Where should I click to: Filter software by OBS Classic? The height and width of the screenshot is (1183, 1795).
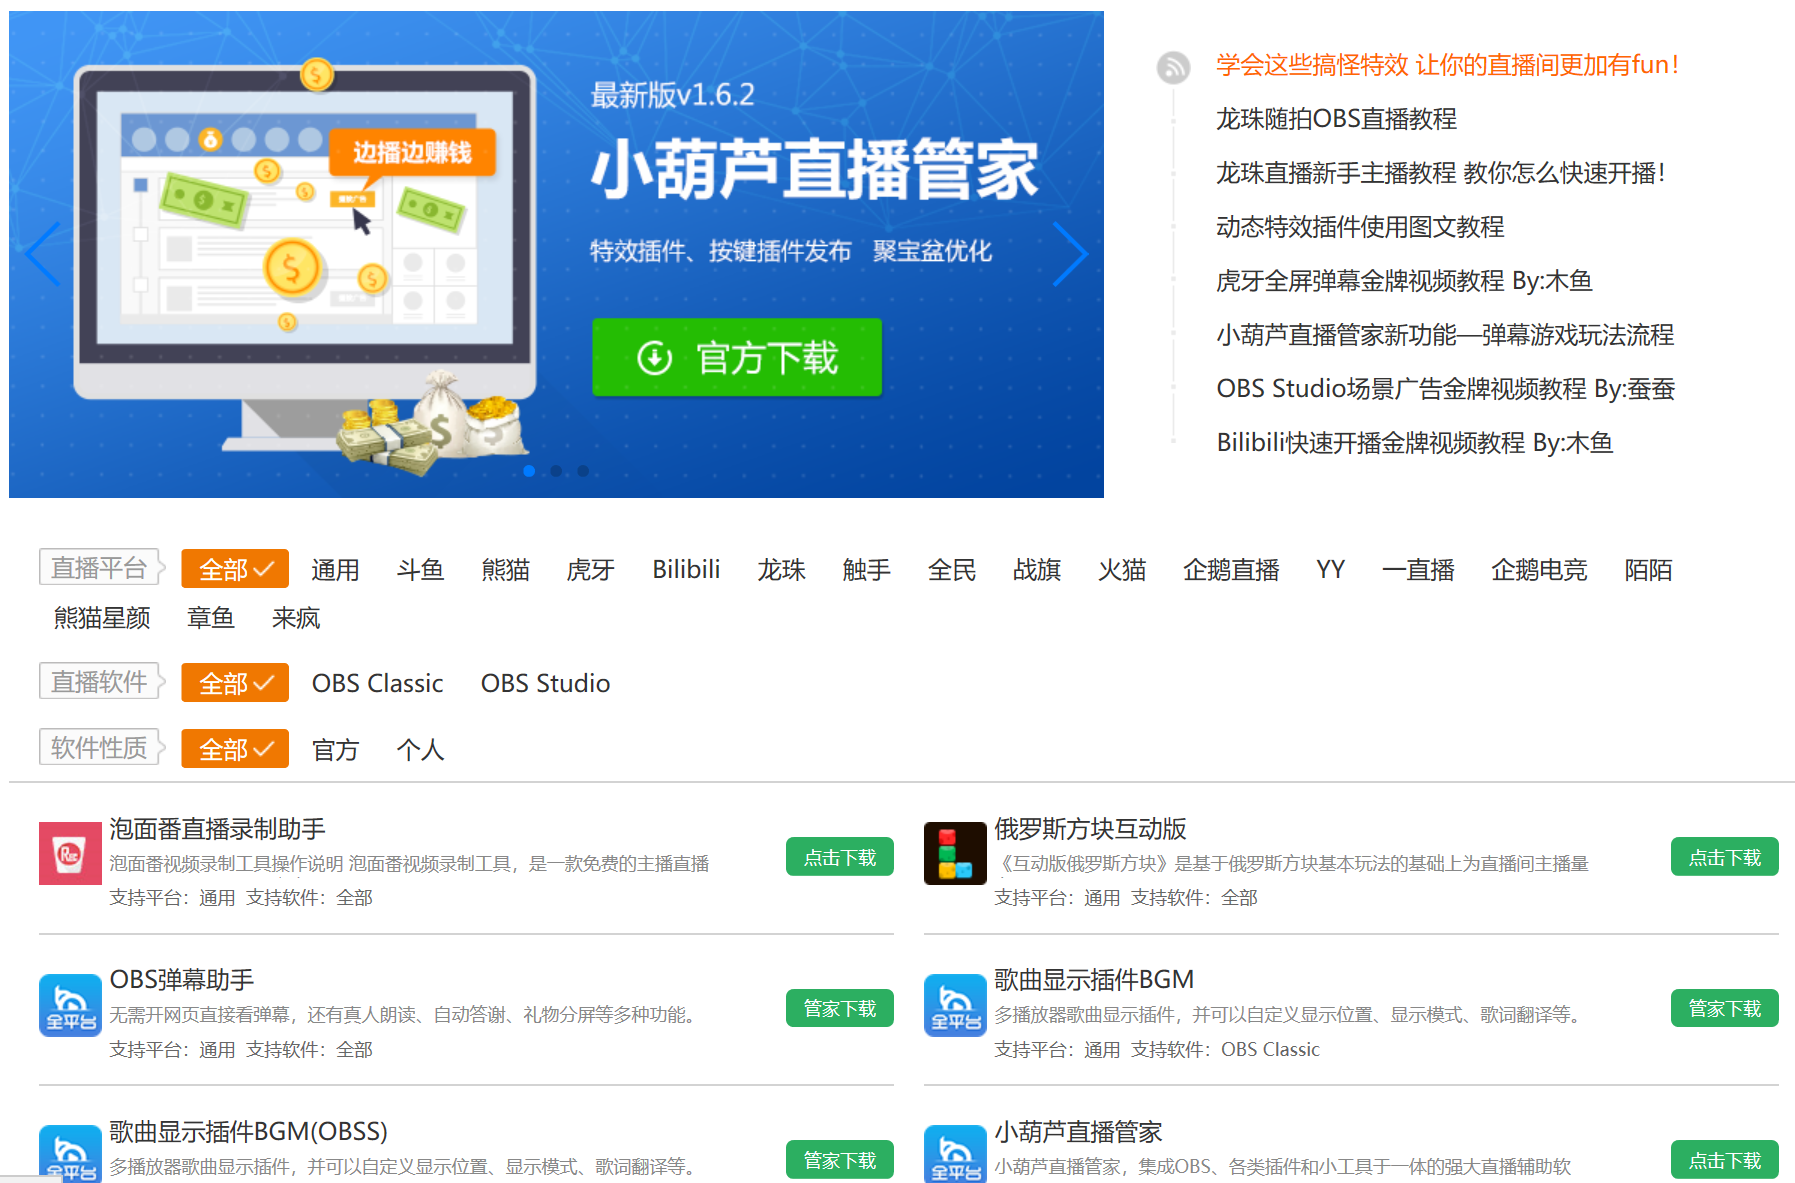click(x=377, y=683)
